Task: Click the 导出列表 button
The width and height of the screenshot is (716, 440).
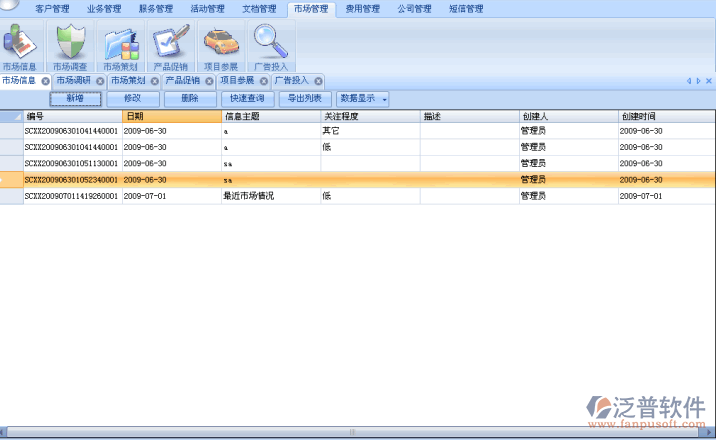Action: pos(304,99)
